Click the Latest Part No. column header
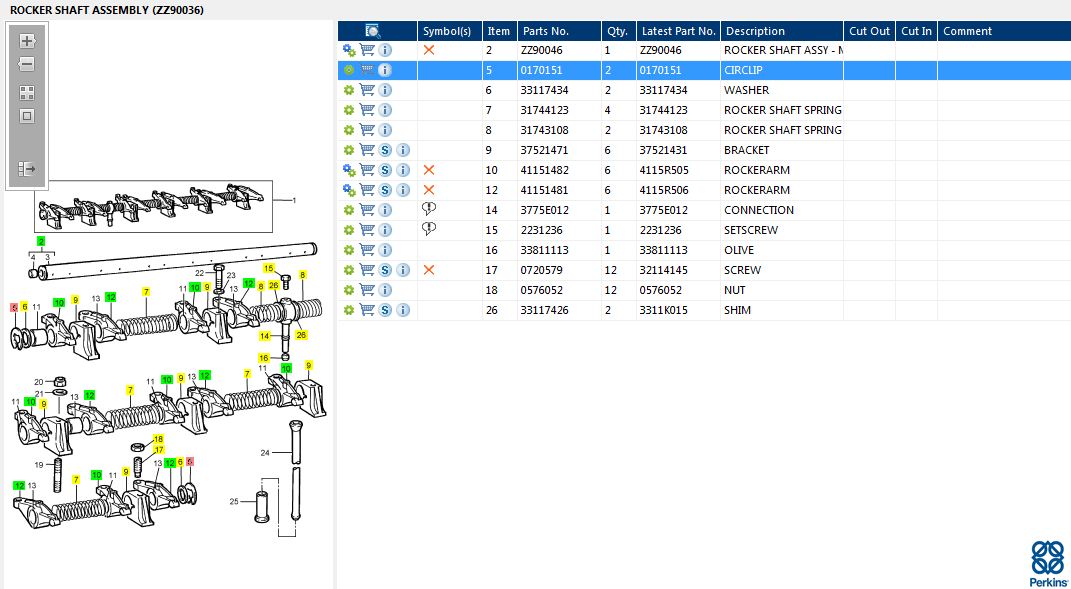This screenshot has width=1071, height=589. (678, 31)
